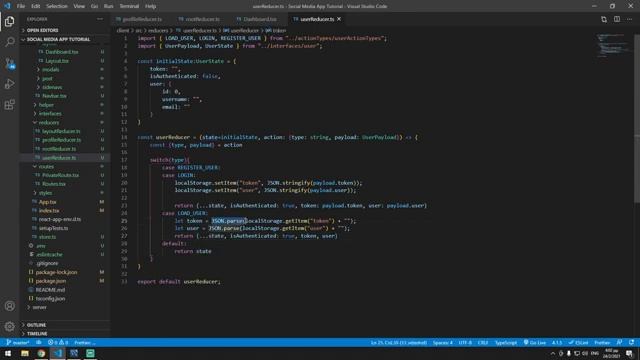640x360 pixels.
Task: Open the Accounts menu icon
Action: pyautogui.click(x=9, y=306)
